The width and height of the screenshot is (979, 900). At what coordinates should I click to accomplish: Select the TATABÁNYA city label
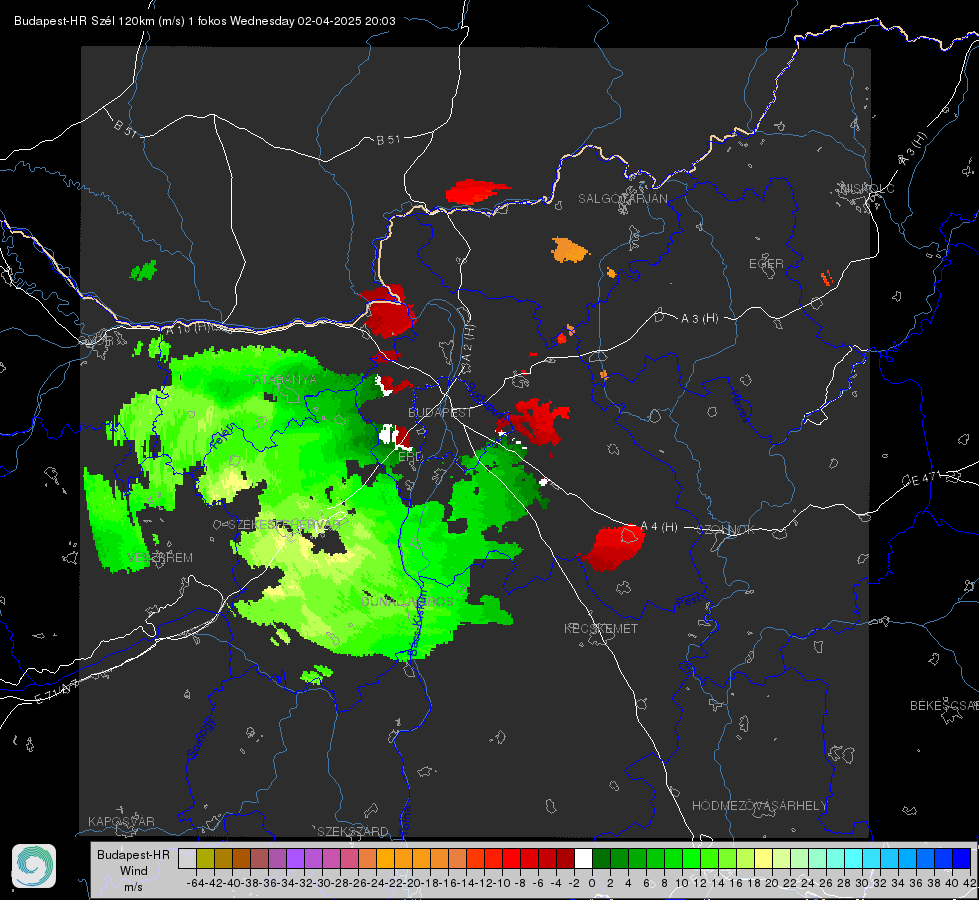click(x=282, y=379)
